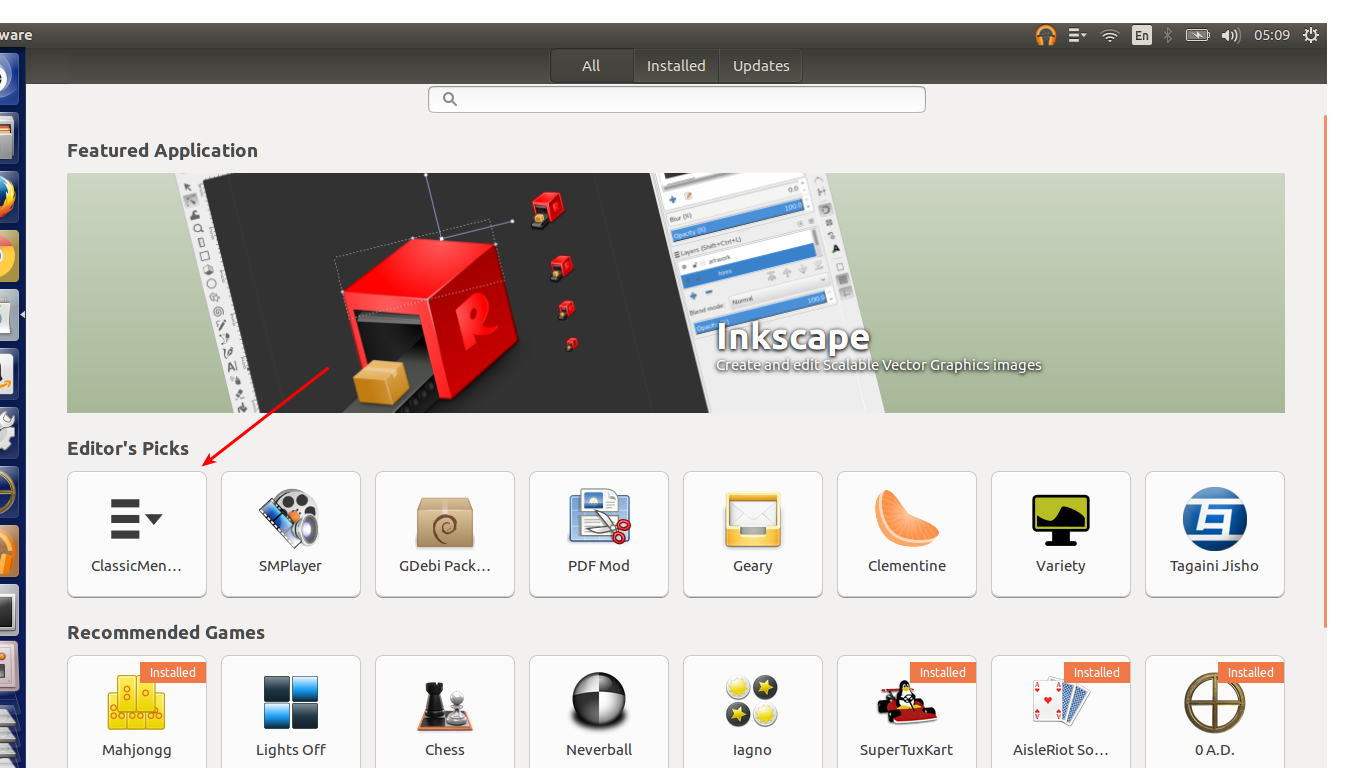
Task: Open the Wi-Fi network menu
Action: click(1109, 35)
